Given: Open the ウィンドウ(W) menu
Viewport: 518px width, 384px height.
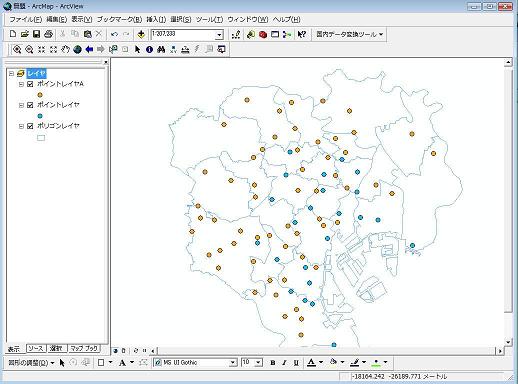Looking at the screenshot, I should pos(248,19).
